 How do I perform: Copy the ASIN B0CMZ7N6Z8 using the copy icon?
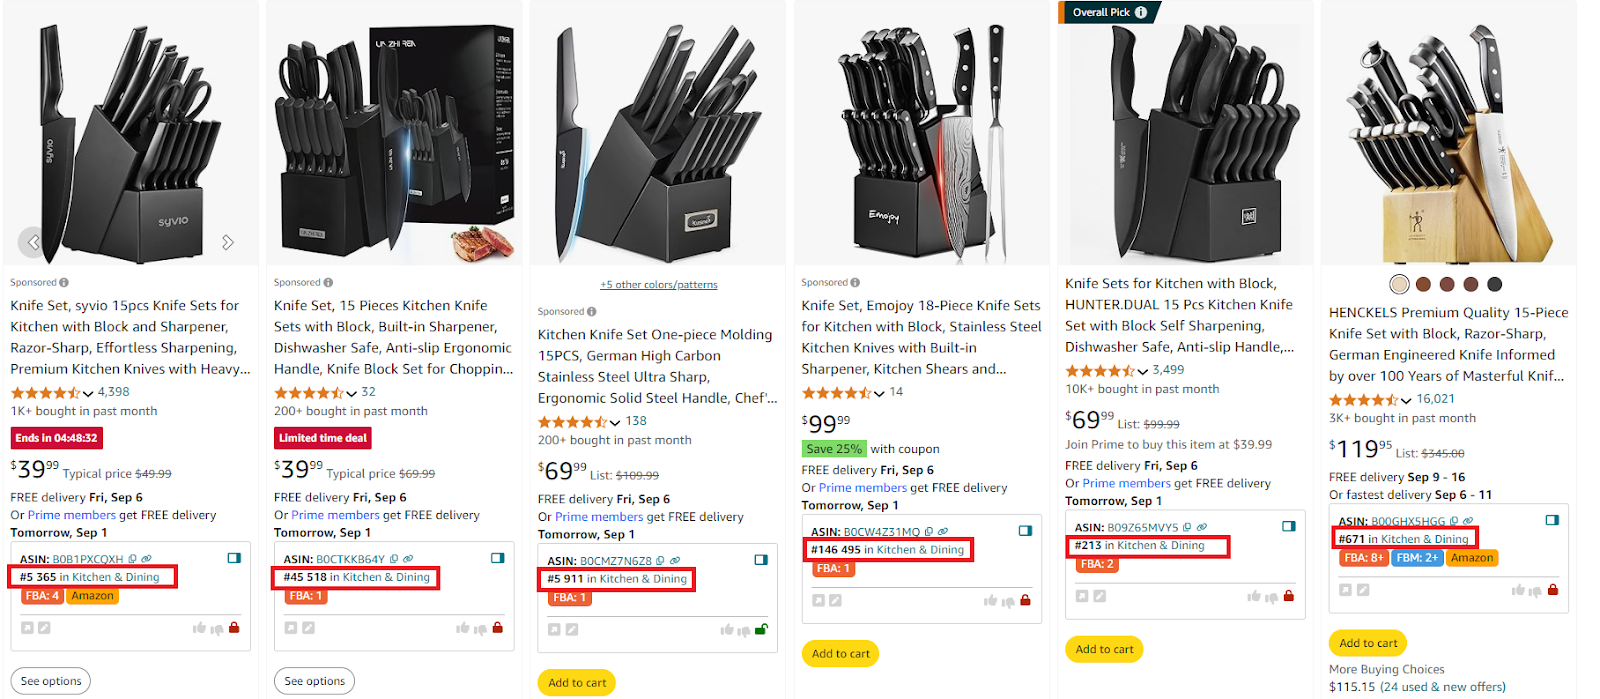[660, 560]
